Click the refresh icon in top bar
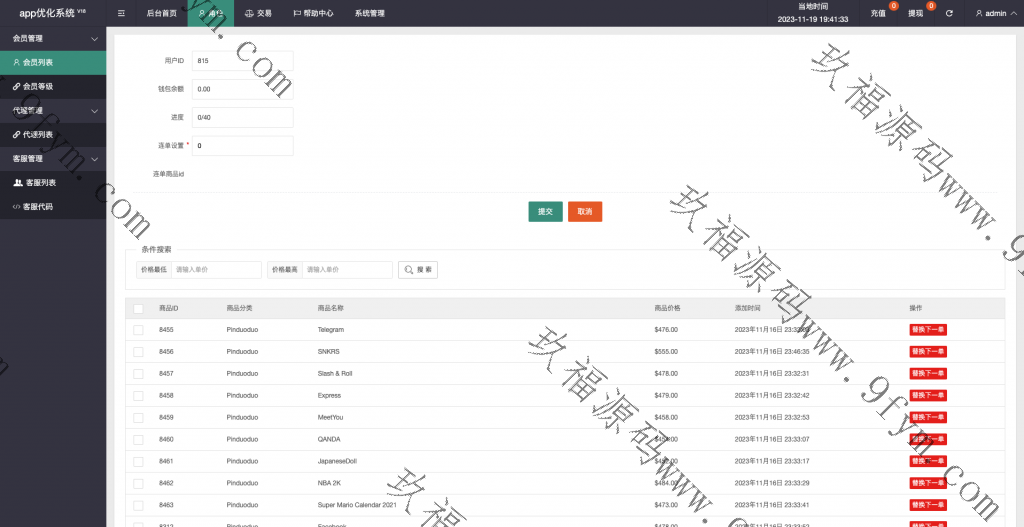 (x=949, y=14)
